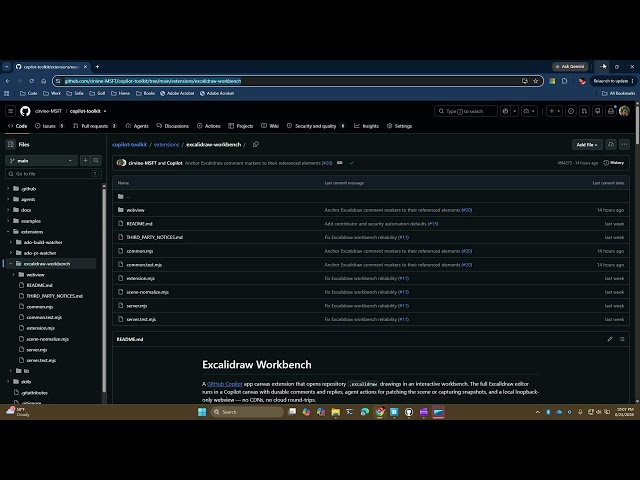This screenshot has width=640, height=480.
Task: Click the Windows taskbar Search box
Action: (x=247, y=412)
